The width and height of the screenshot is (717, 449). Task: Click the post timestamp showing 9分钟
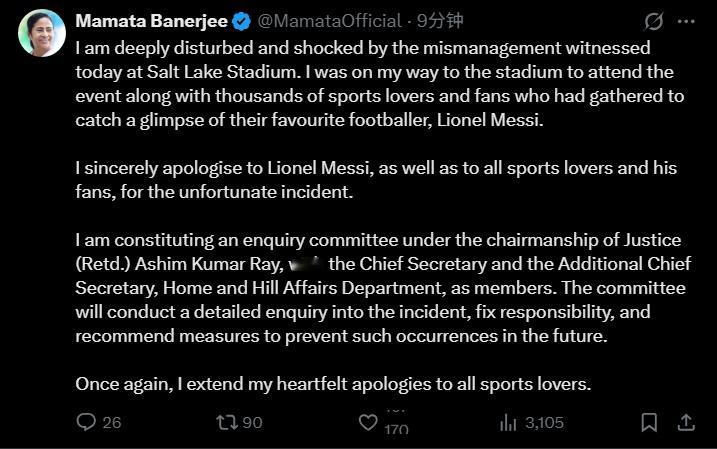[x=439, y=21]
